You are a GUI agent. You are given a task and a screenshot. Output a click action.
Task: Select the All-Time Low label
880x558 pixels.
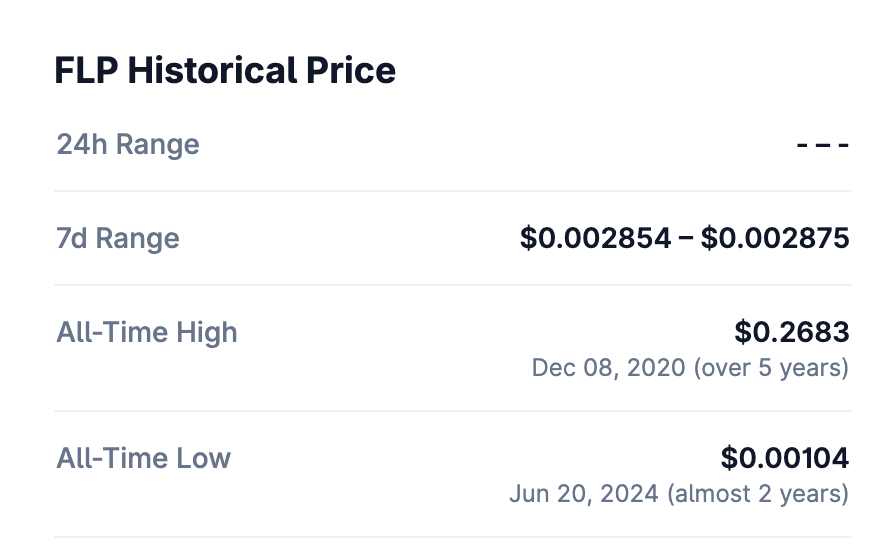click(144, 459)
